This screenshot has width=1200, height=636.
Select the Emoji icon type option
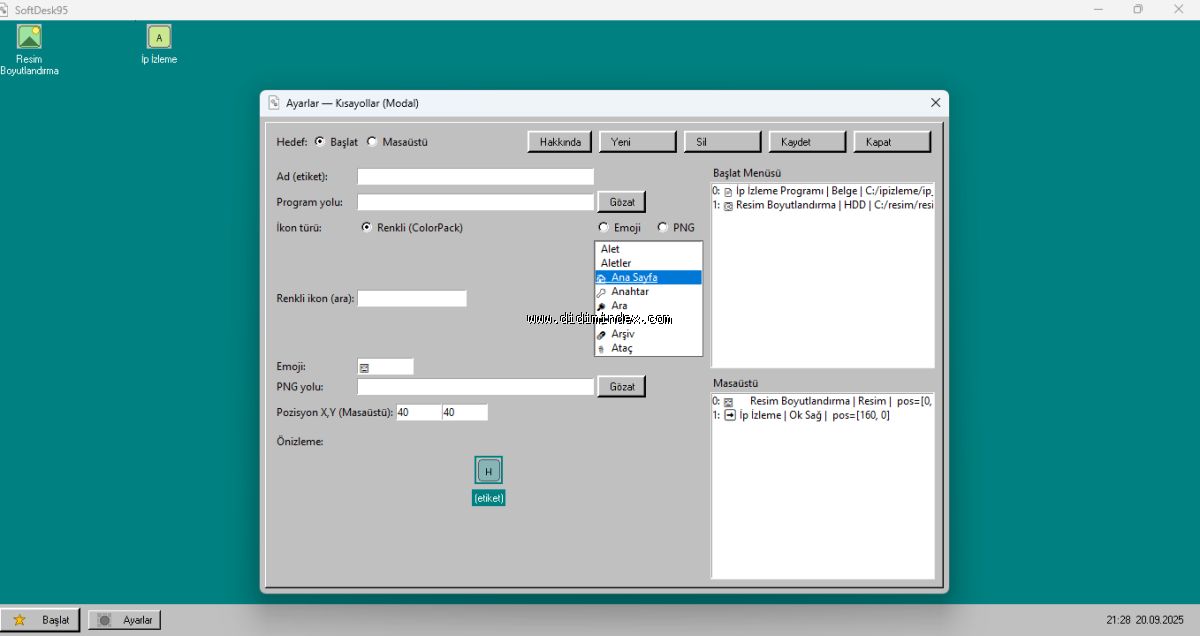pyautogui.click(x=603, y=228)
